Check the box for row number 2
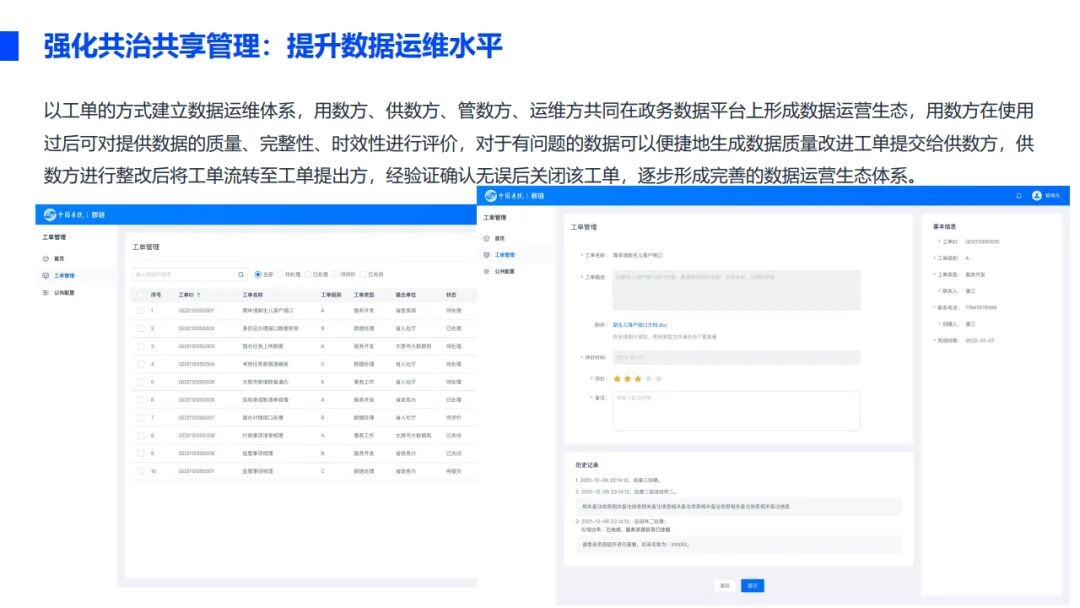Image resolution: width=1080 pixels, height=608 pixels. [x=141, y=328]
